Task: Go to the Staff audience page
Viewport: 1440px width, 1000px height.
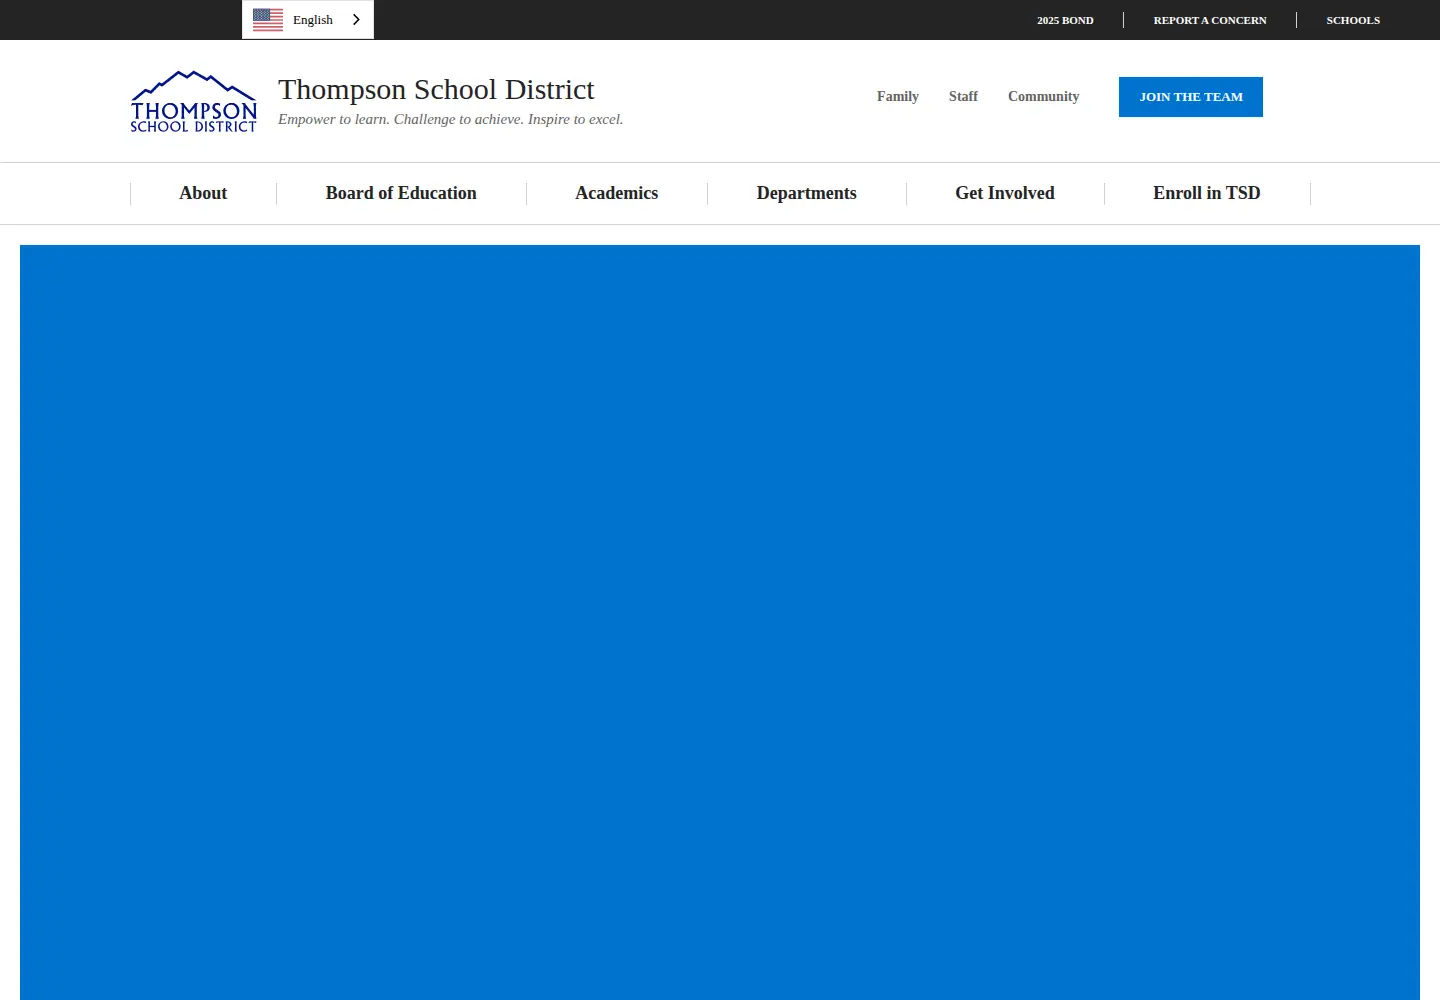Action: click(x=963, y=97)
